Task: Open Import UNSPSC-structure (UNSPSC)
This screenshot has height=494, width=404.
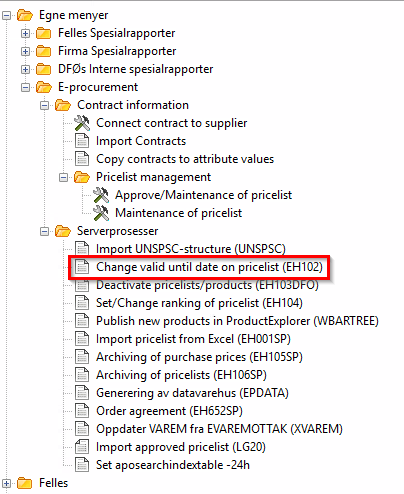Action: coord(191,249)
